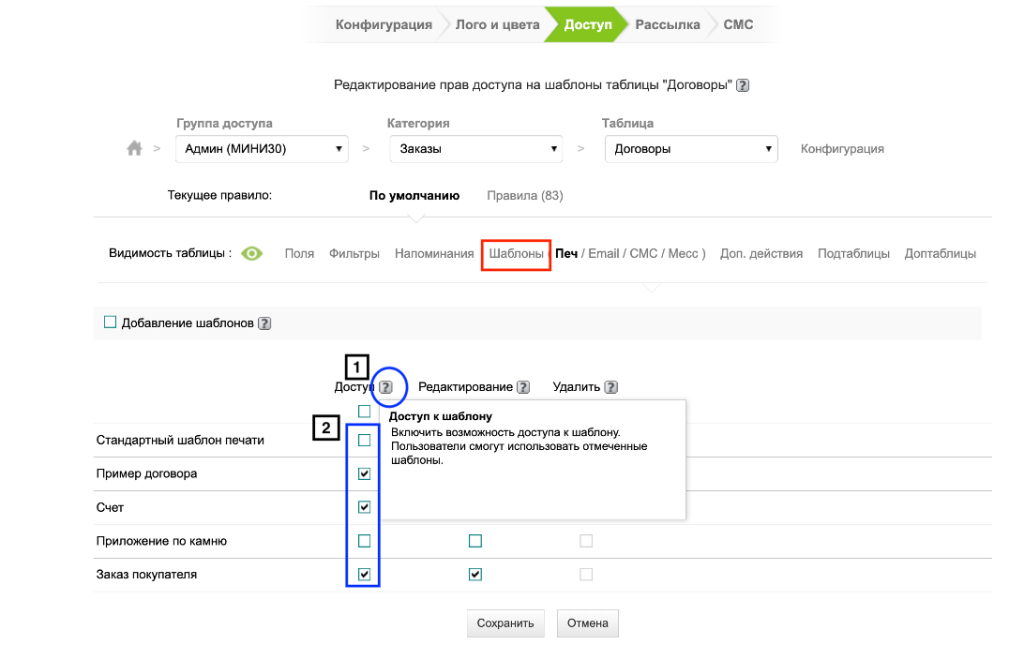Screen dimensions: 1024x645
Task: Click help icon next to Редактирование column
Action: click(x=523, y=387)
